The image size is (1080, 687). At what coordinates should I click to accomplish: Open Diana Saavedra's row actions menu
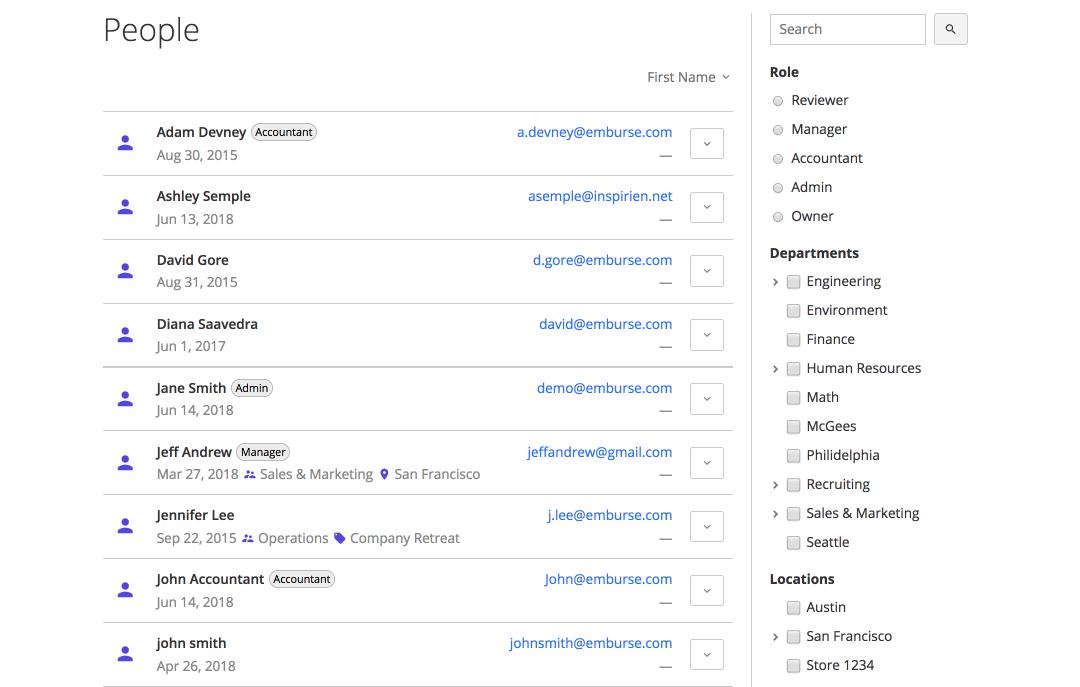(x=707, y=335)
